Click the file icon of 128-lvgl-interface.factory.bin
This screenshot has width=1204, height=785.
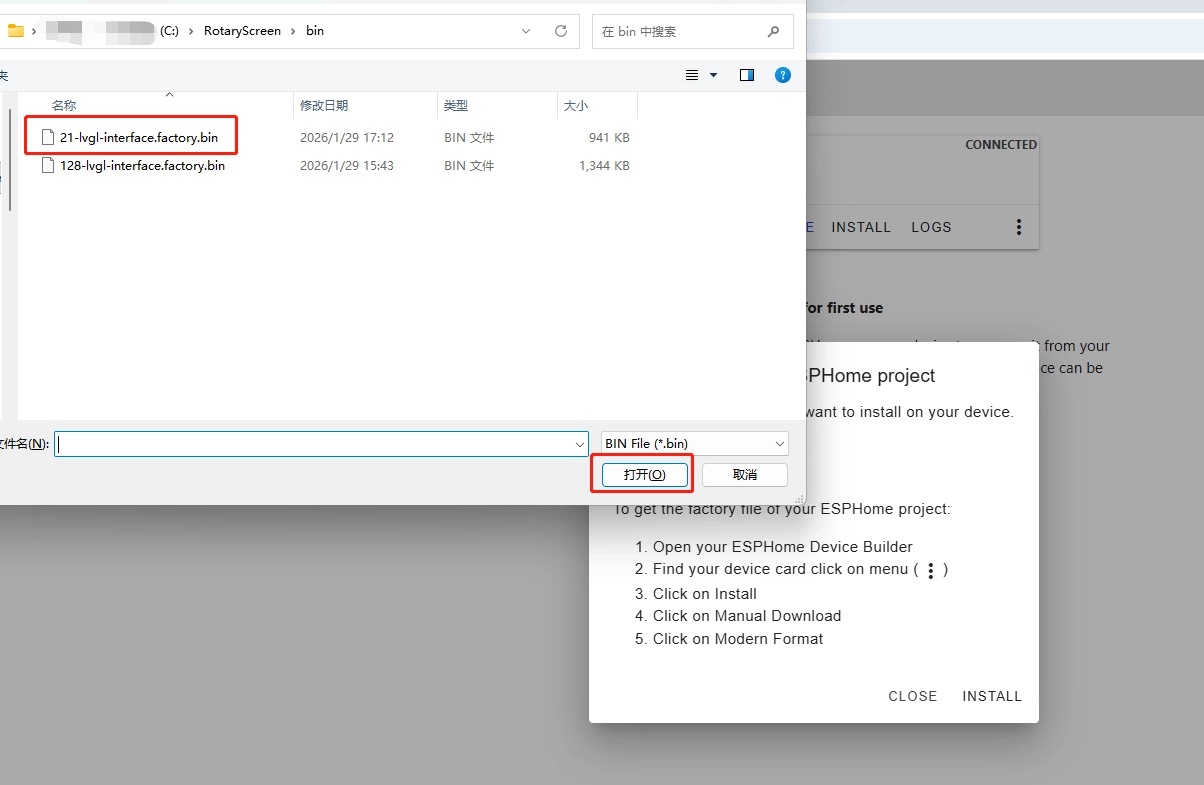(x=47, y=165)
